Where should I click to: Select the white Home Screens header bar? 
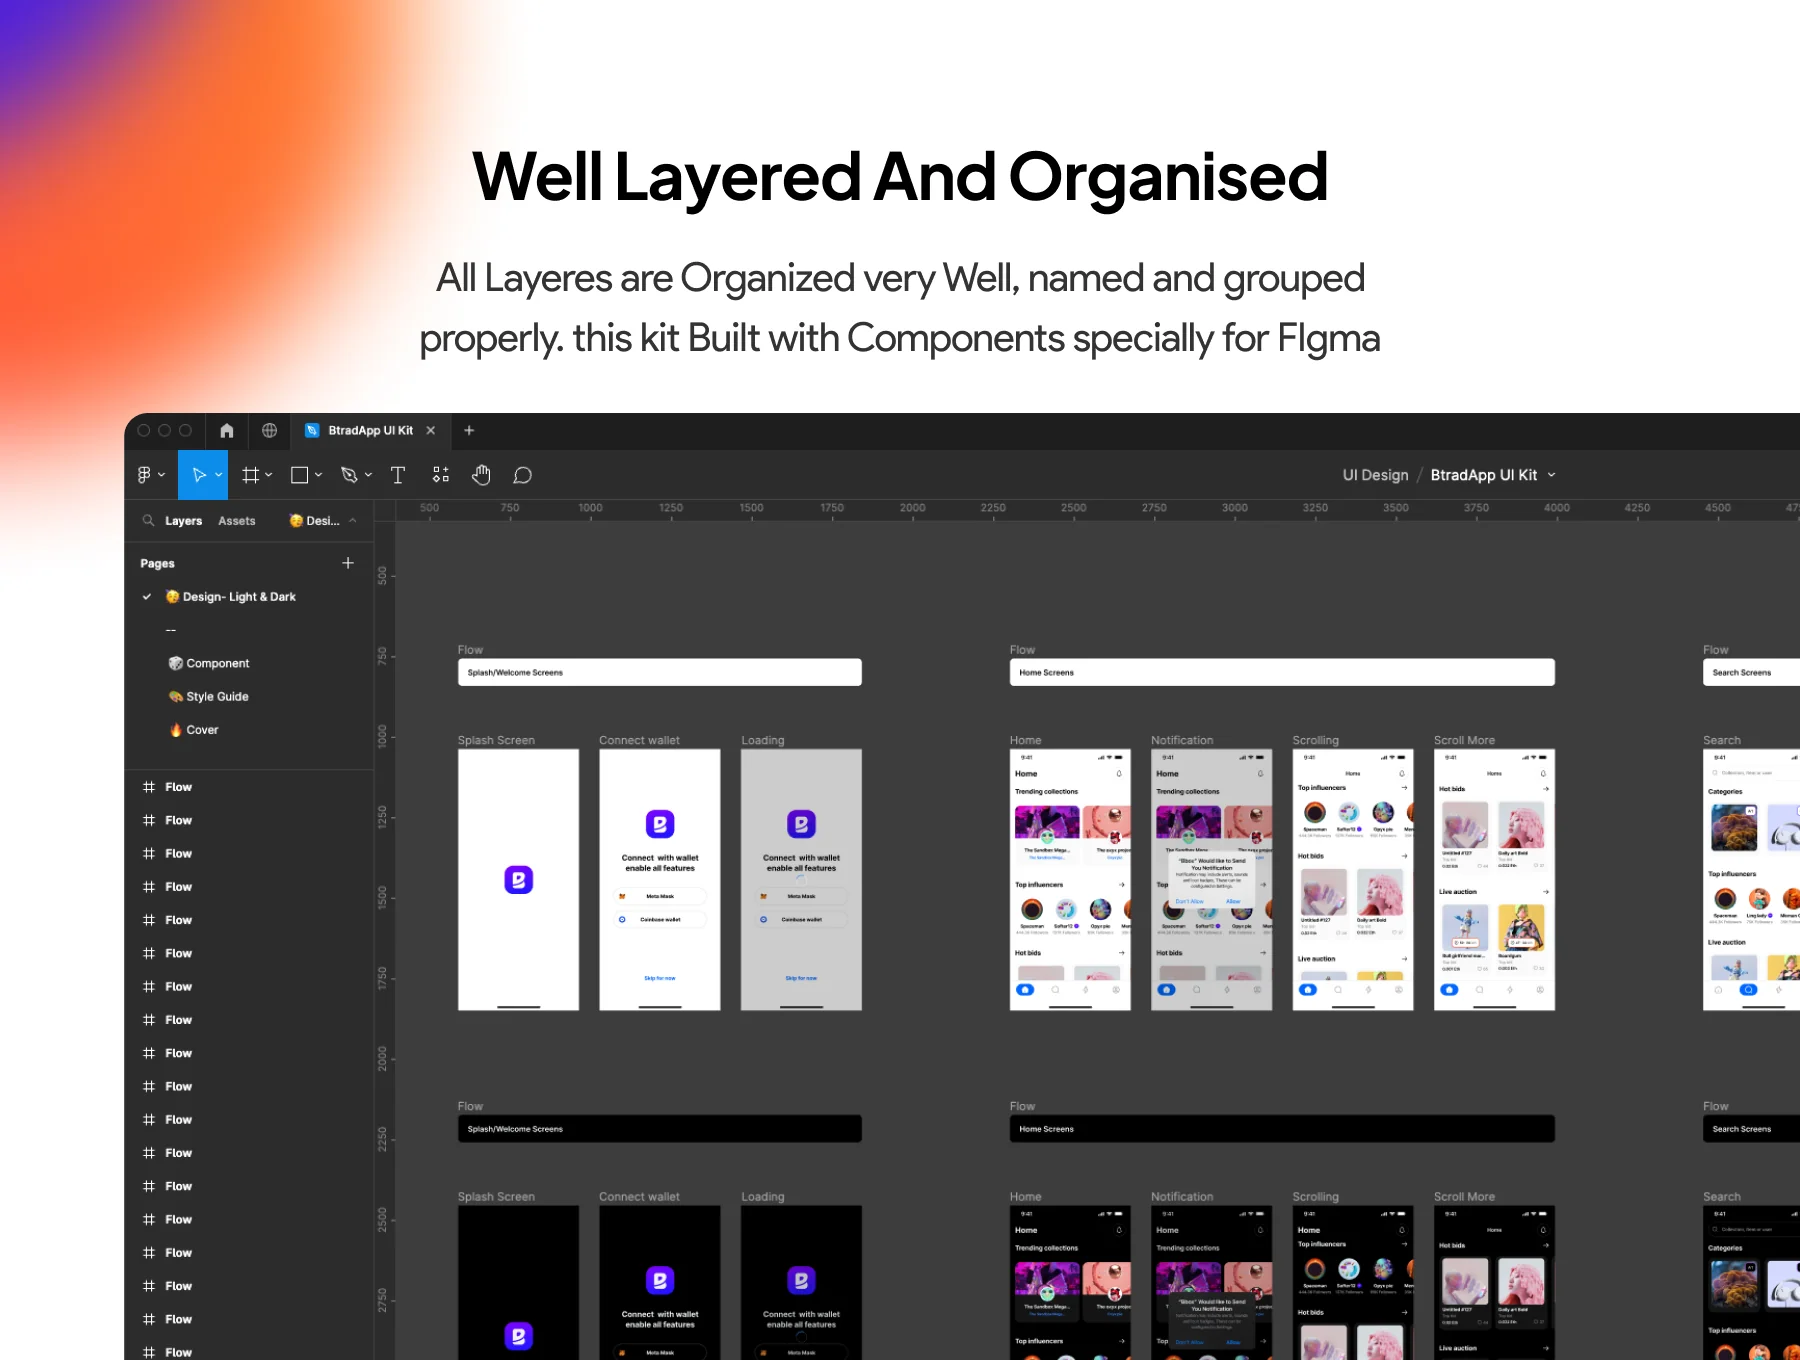(x=1282, y=672)
